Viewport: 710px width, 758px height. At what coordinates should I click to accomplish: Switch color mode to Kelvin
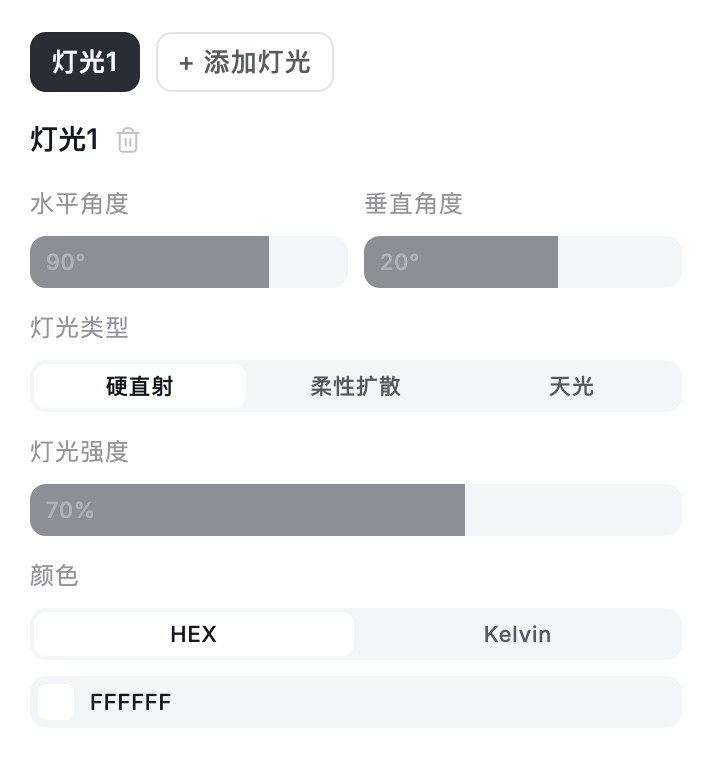[517, 634]
